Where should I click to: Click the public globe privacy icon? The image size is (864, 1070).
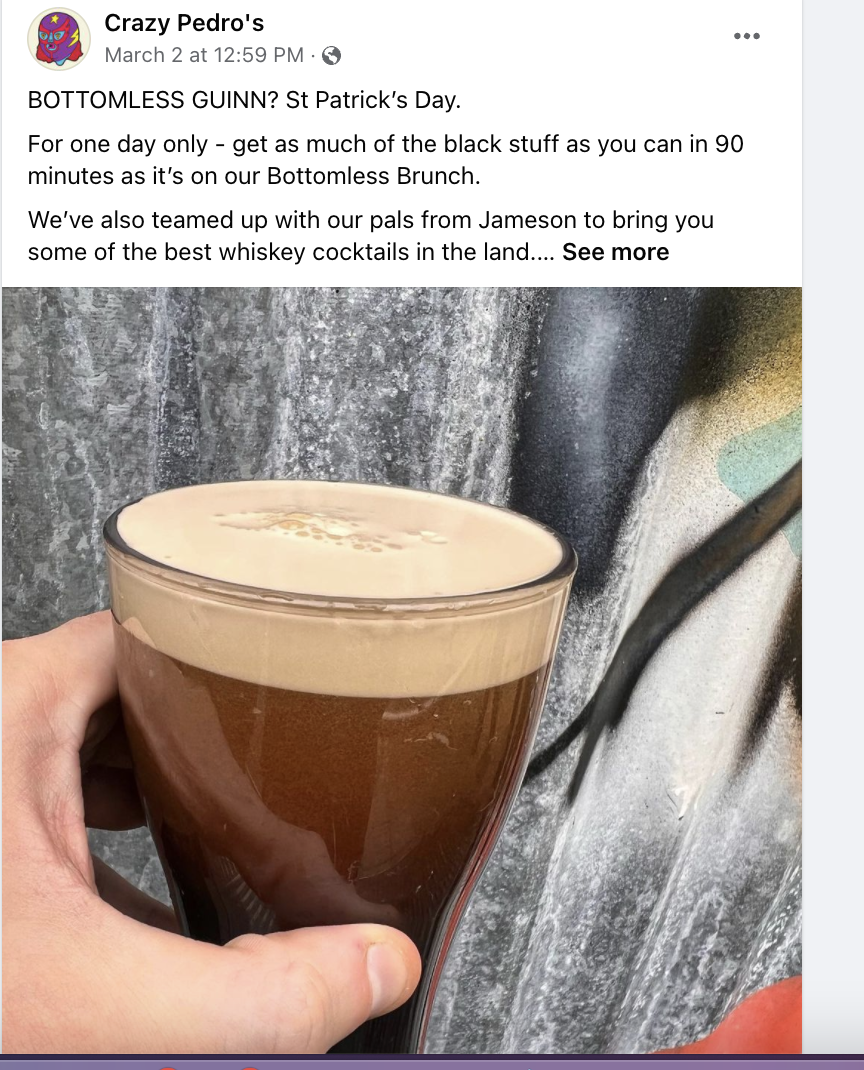tap(331, 55)
